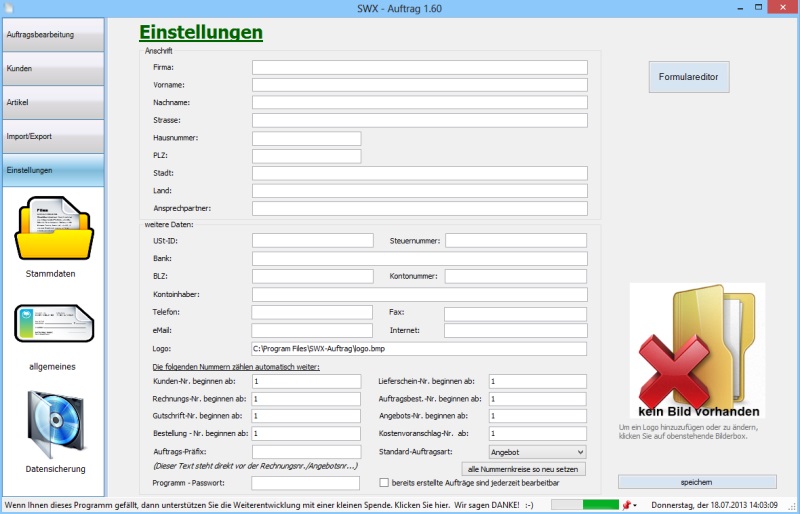The image size is (800, 514).
Task: Click the red pin icon in status bar
Action: [x=627, y=505]
